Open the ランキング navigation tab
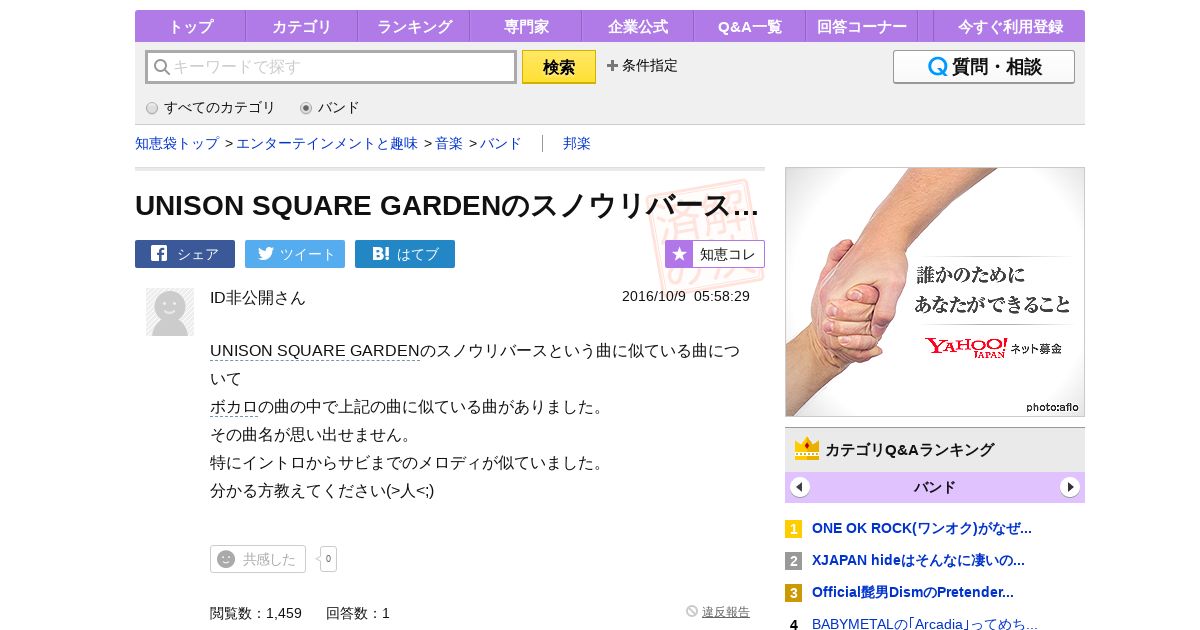 [x=414, y=27]
